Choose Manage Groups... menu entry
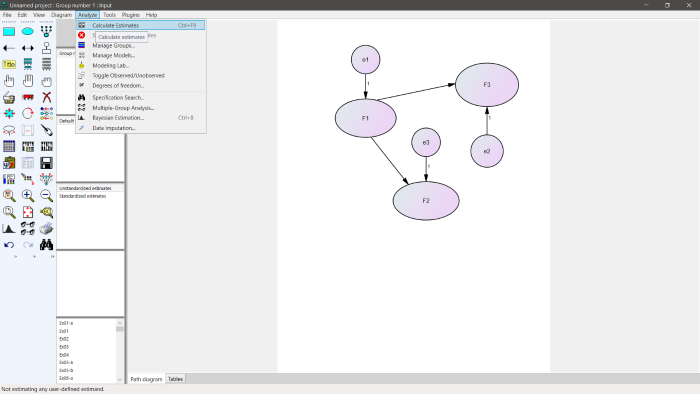This screenshot has width=700, height=394. tap(141, 46)
